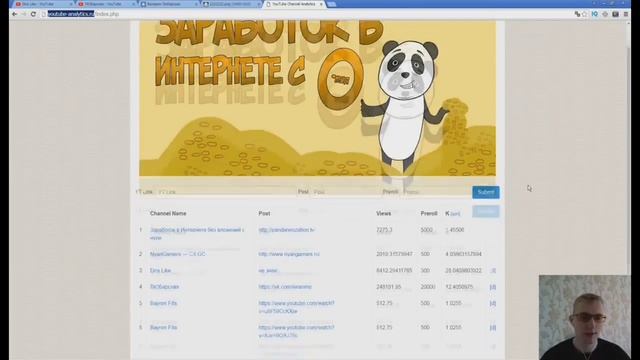Click the Channel Name column header
The image size is (640, 360).
(x=168, y=213)
